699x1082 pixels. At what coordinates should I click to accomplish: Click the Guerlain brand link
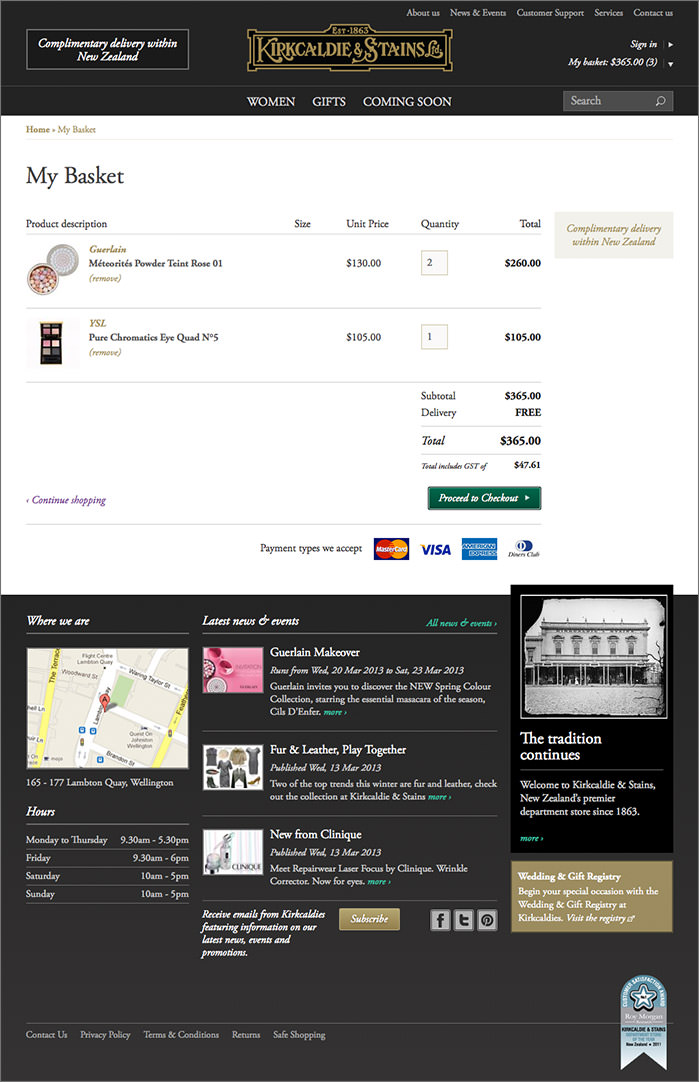[x=108, y=249]
